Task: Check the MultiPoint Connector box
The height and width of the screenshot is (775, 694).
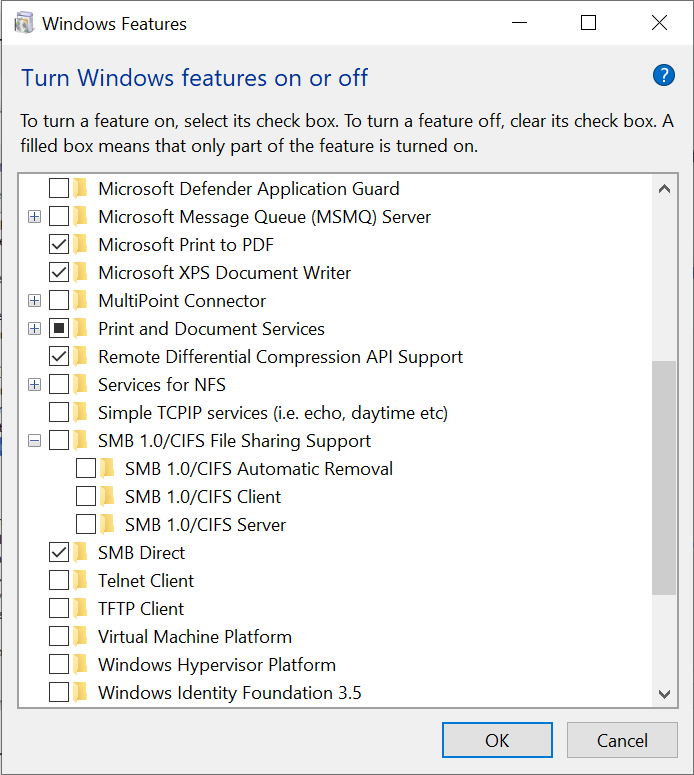Action: pos(59,300)
